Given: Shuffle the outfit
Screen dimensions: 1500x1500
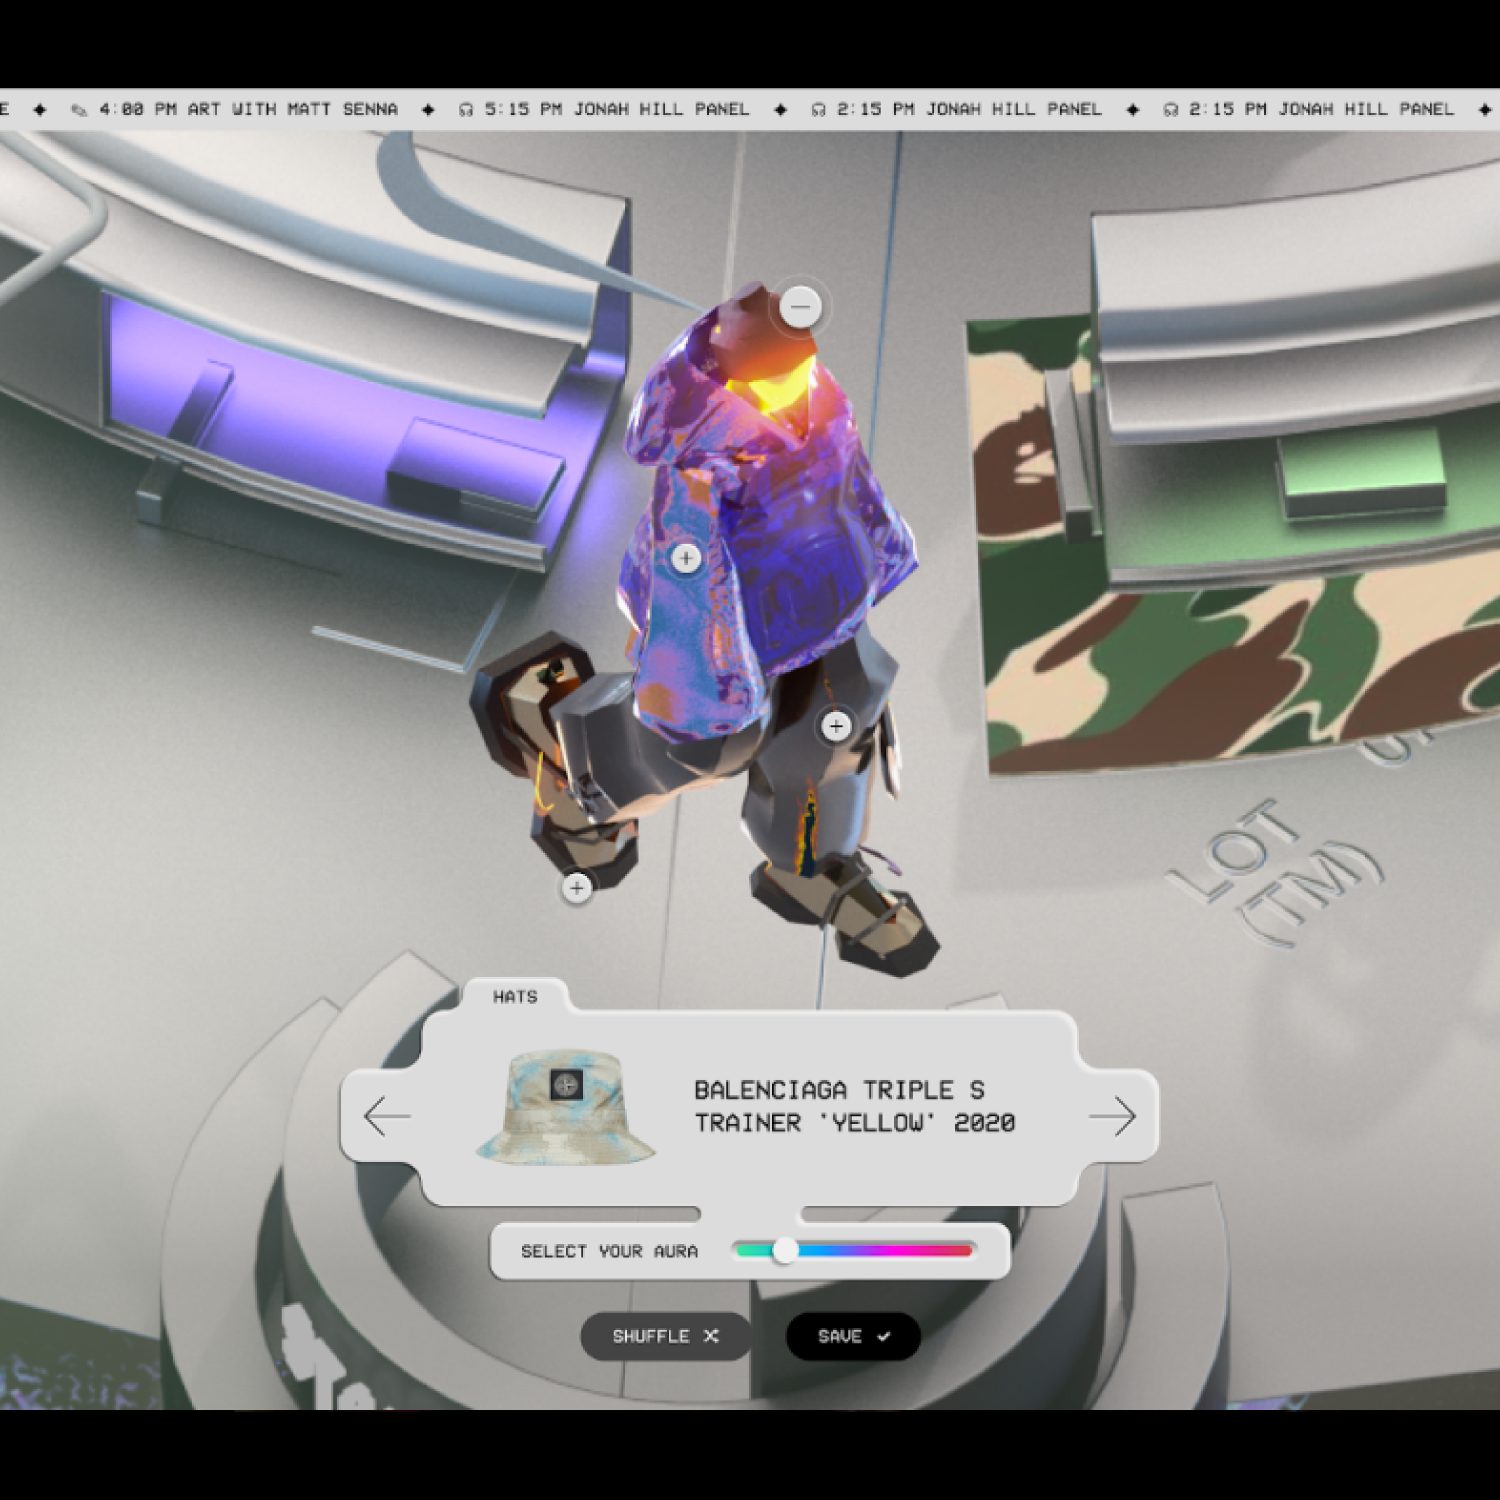Looking at the screenshot, I should (x=666, y=1336).
